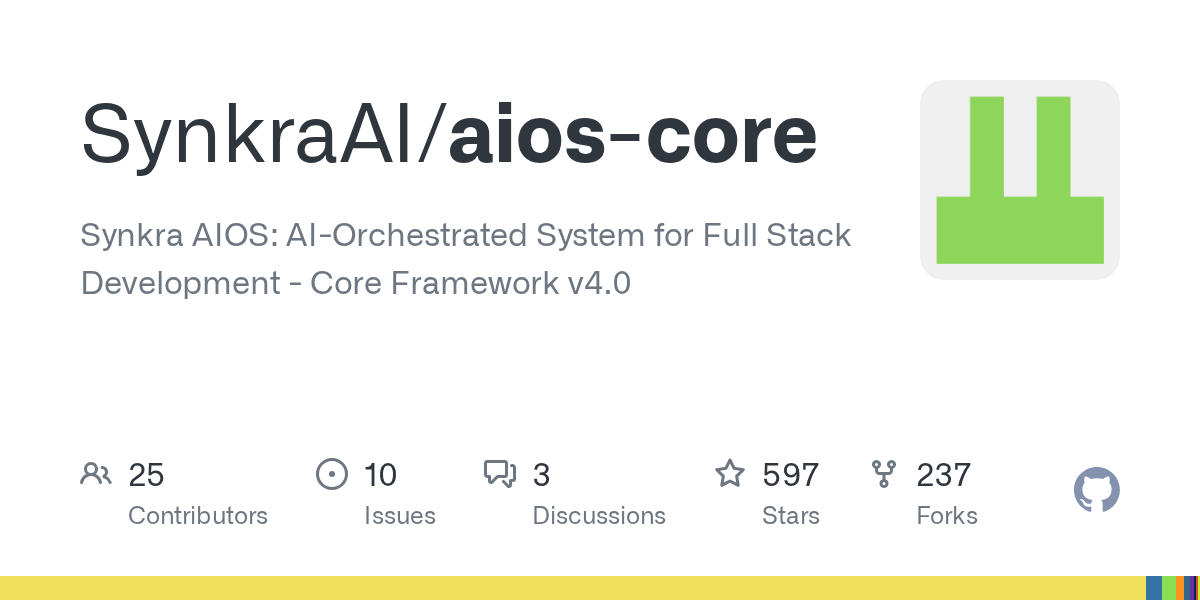Click the first blue language bar segment
Image resolution: width=1200 pixels, height=600 pixels.
point(1153,588)
